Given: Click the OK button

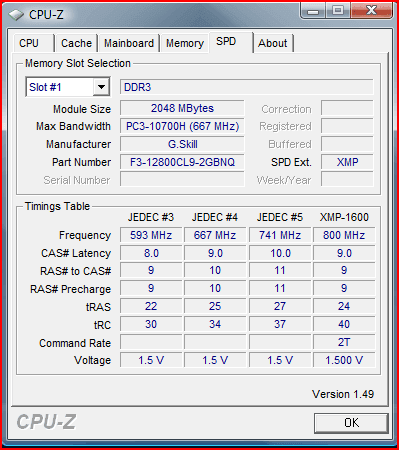Looking at the screenshot, I should click(351, 423).
